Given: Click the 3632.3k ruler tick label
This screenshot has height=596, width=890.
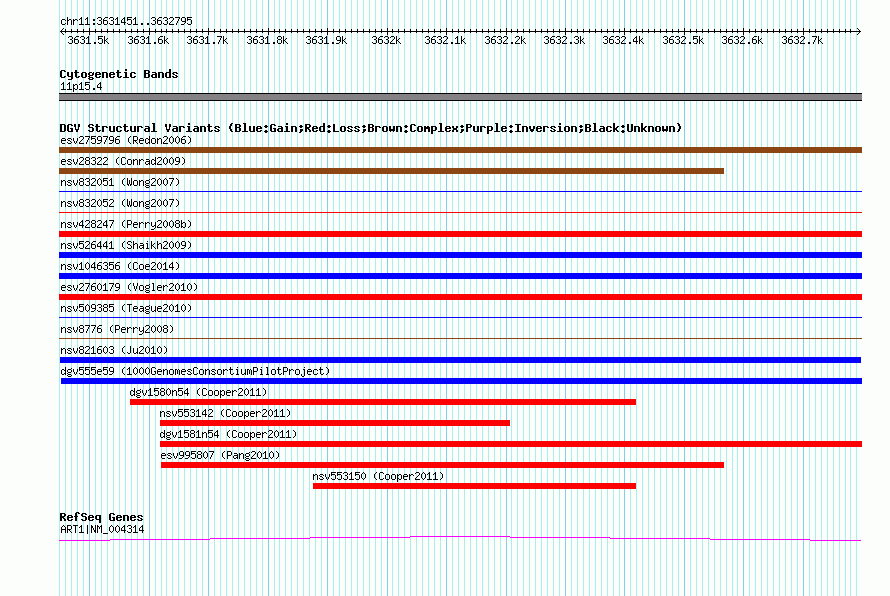Looking at the screenshot, I should point(564,40).
